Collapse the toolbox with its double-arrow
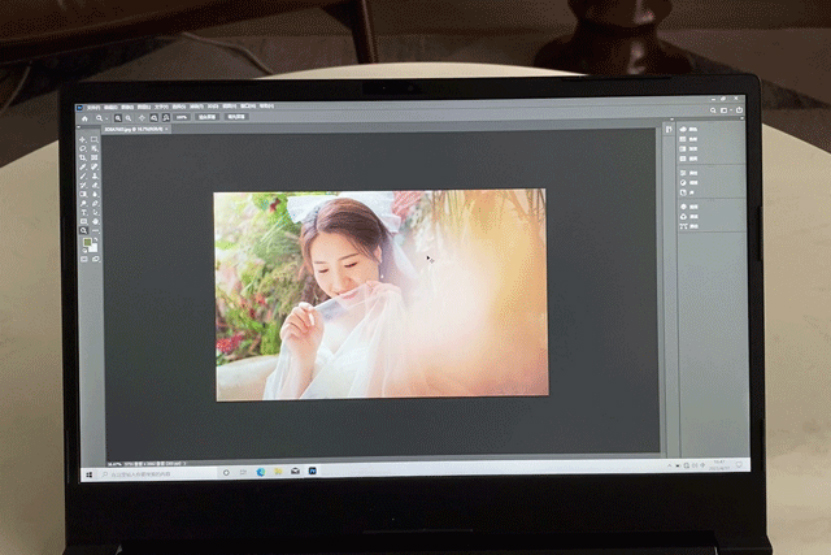This screenshot has width=831, height=555. [79, 127]
